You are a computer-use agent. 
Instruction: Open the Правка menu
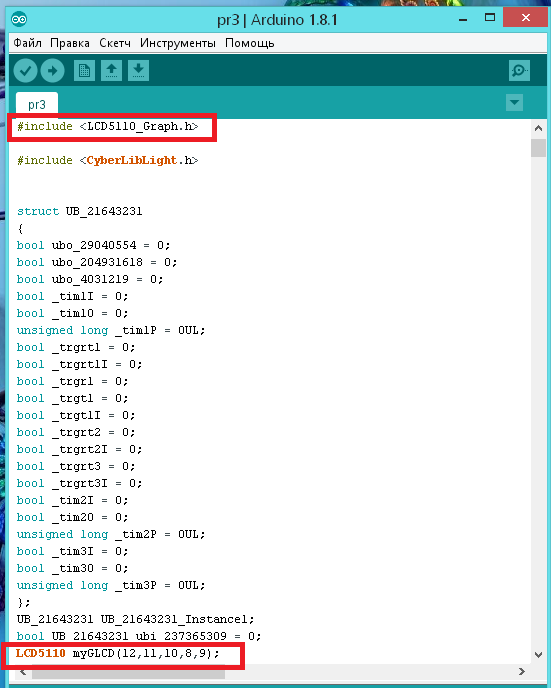[x=70, y=43]
